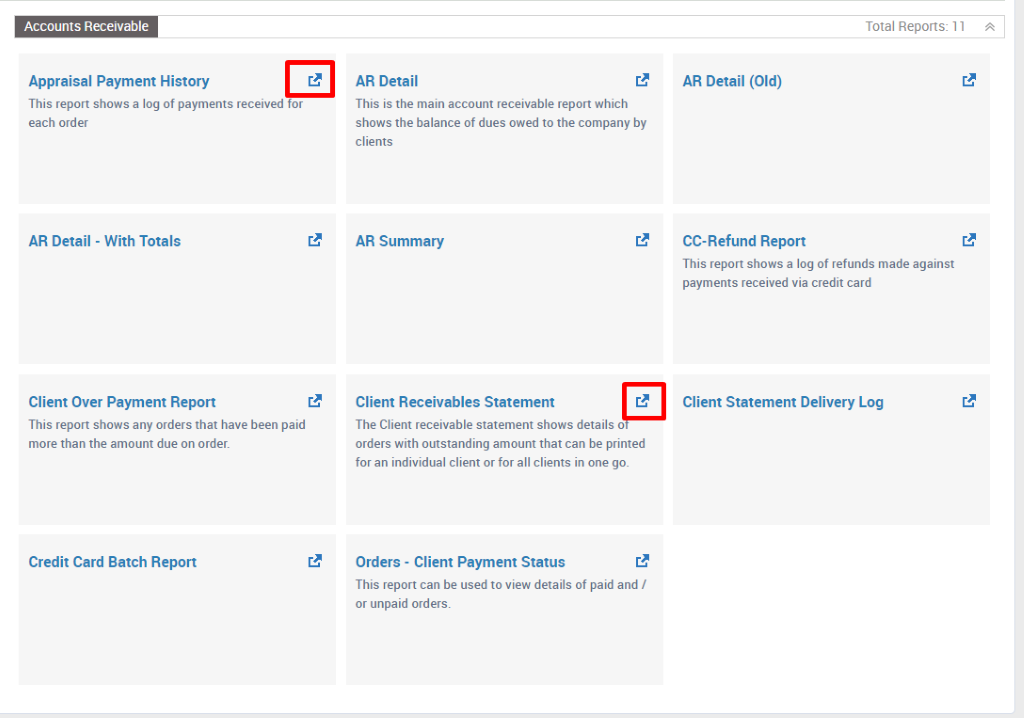
Task: Open Client Receivables Statement with its icon
Action: (643, 400)
